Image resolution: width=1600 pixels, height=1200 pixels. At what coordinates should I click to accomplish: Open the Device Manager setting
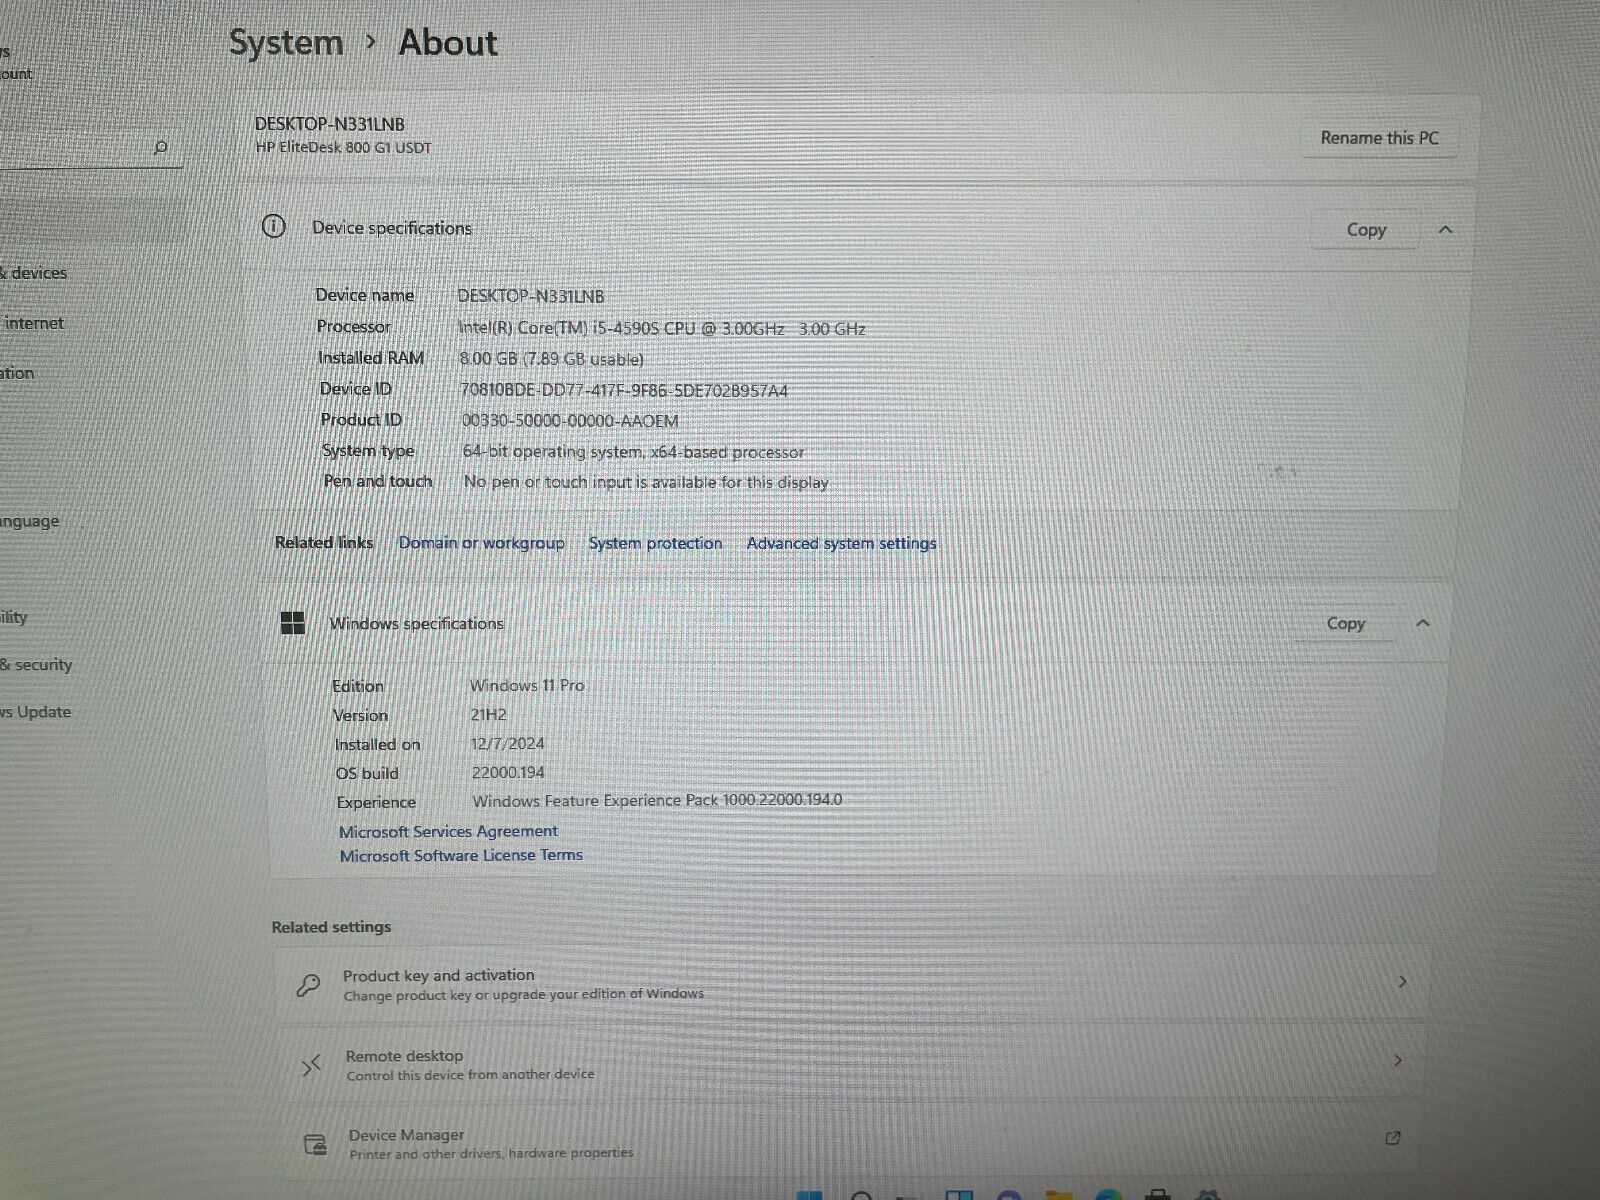pos(850,1143)
